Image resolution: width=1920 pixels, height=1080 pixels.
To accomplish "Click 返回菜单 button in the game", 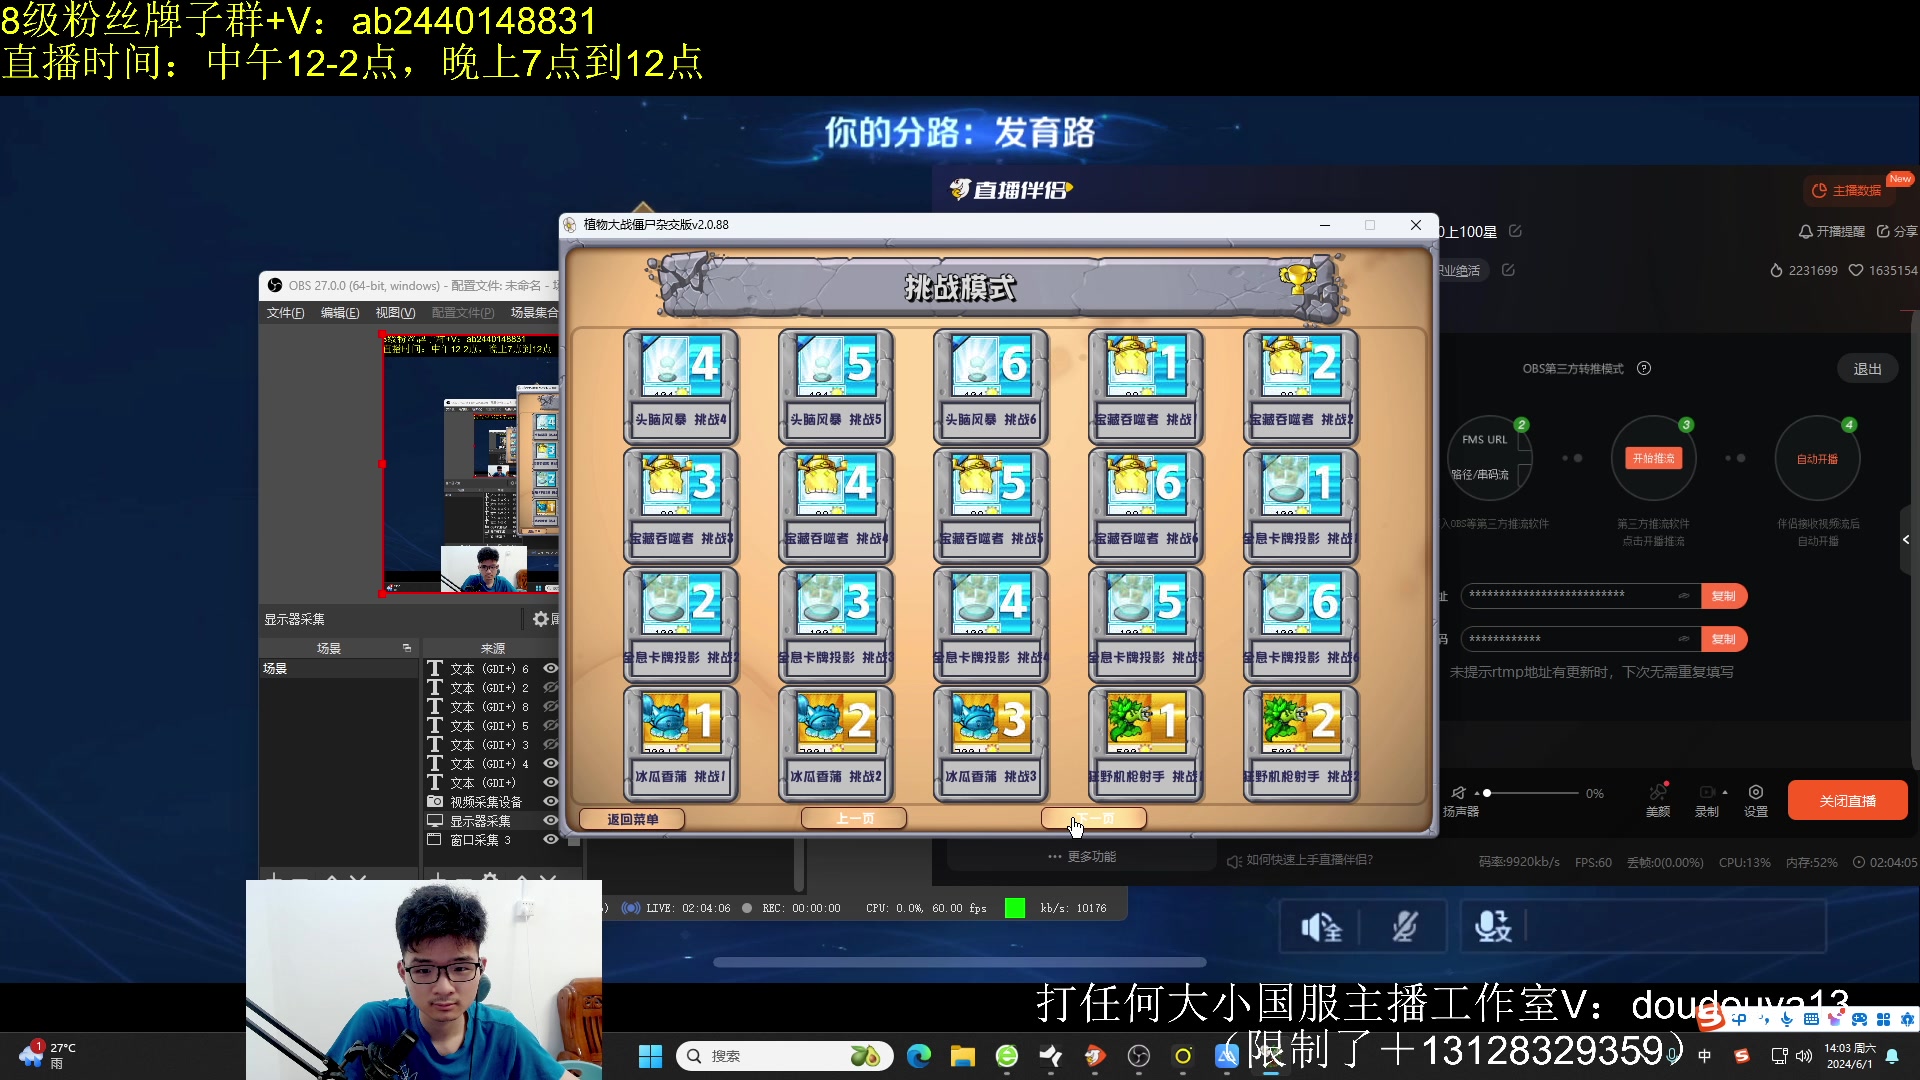I will (x=632, y=819).
